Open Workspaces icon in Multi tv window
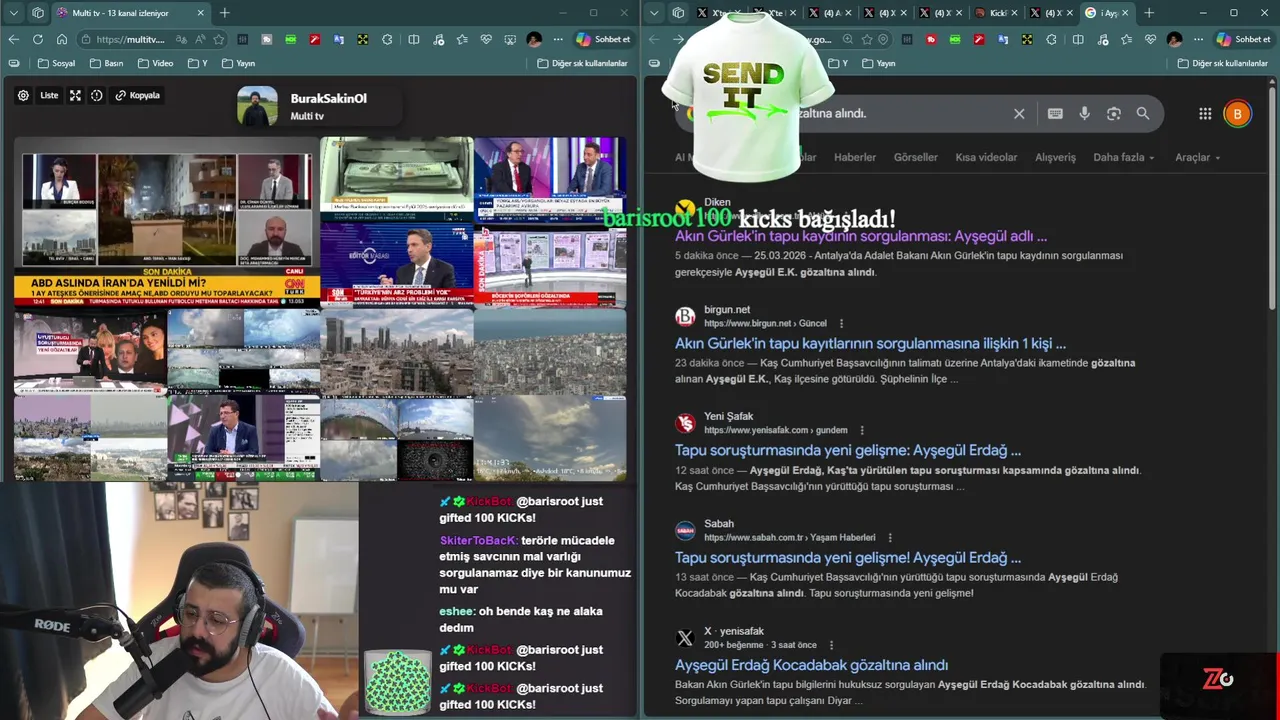 38,13
